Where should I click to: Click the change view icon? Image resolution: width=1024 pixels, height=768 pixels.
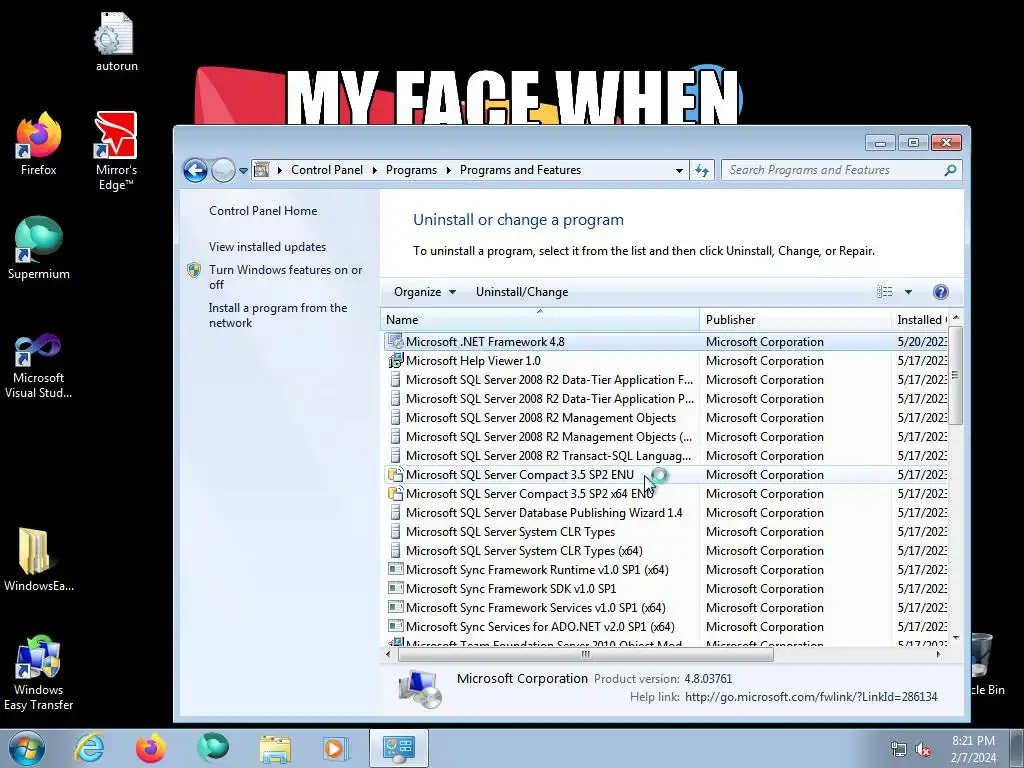884,292
